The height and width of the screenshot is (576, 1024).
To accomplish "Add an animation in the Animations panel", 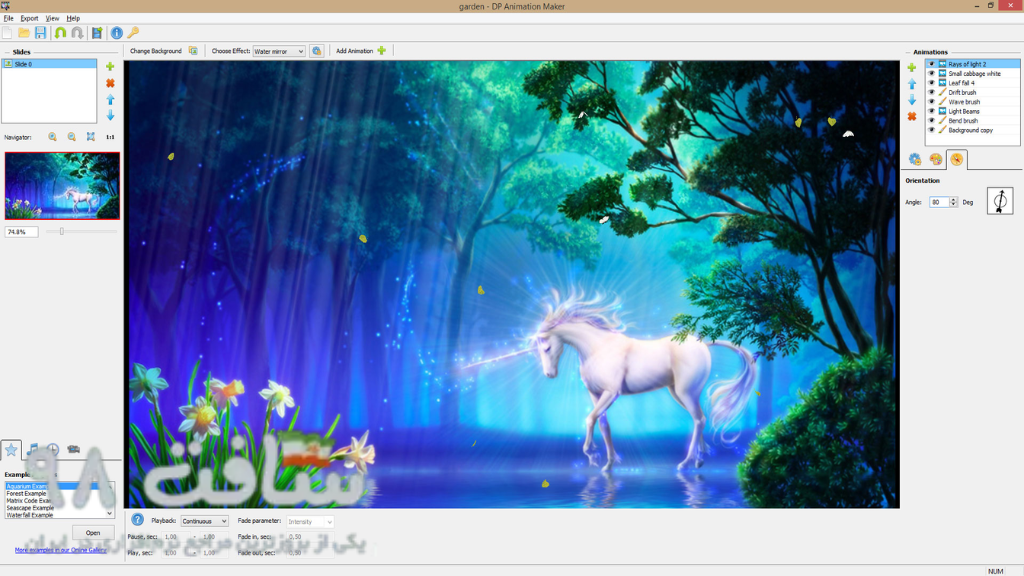I will (x=912, y=68).
